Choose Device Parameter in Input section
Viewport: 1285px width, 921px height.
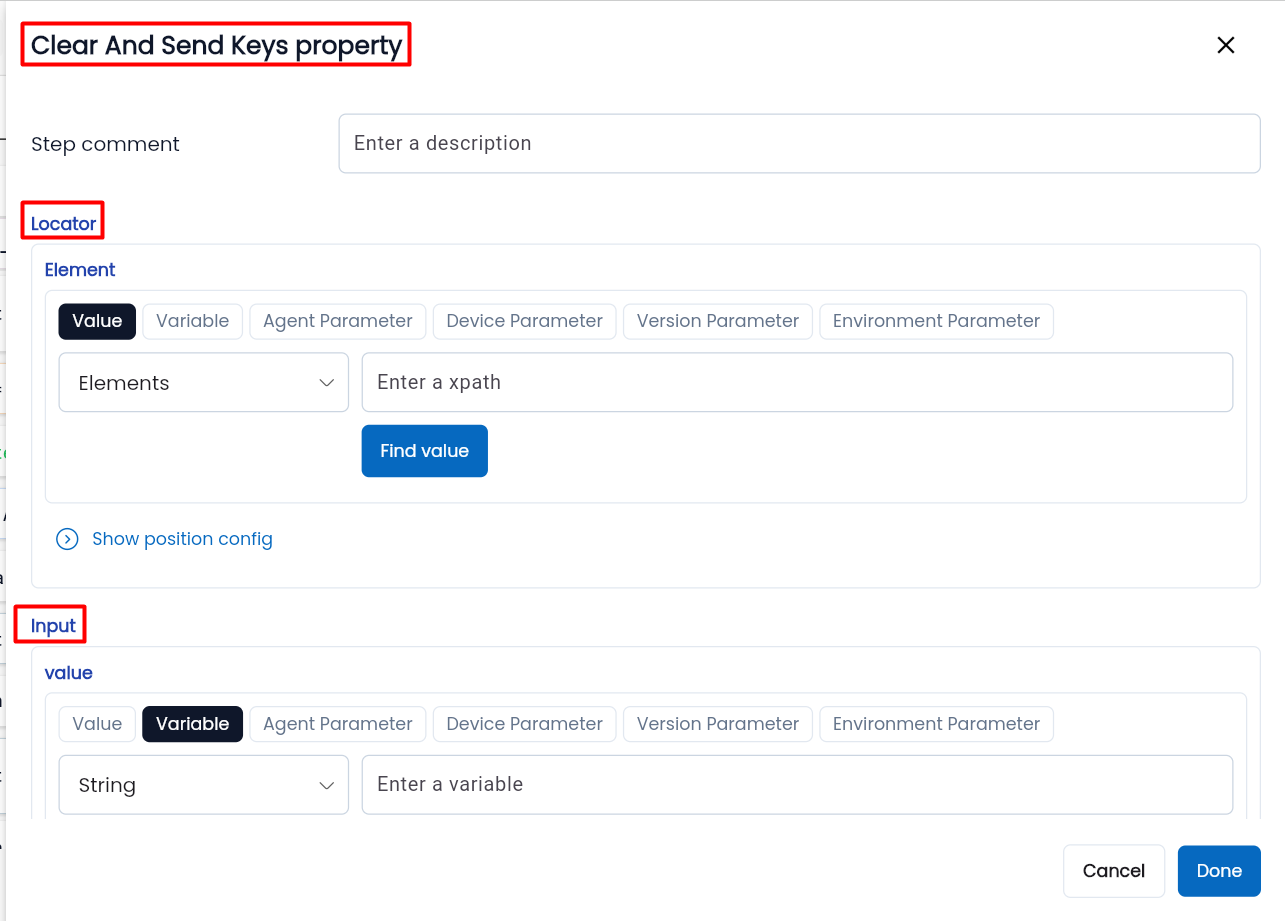tap(524, 724)
